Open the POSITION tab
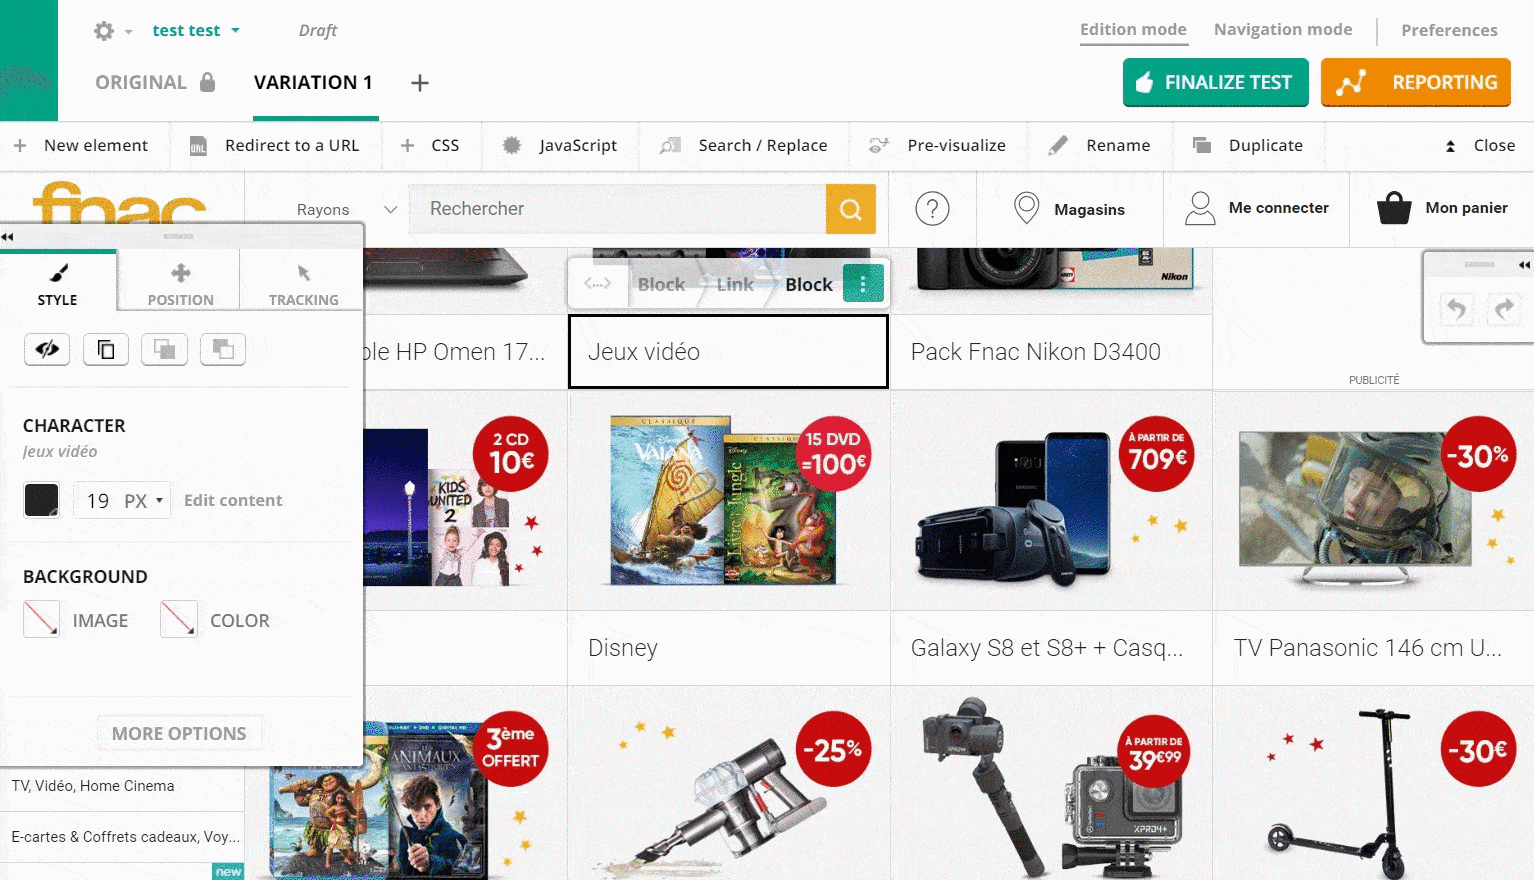The image size is (1534, 880). 180,284
